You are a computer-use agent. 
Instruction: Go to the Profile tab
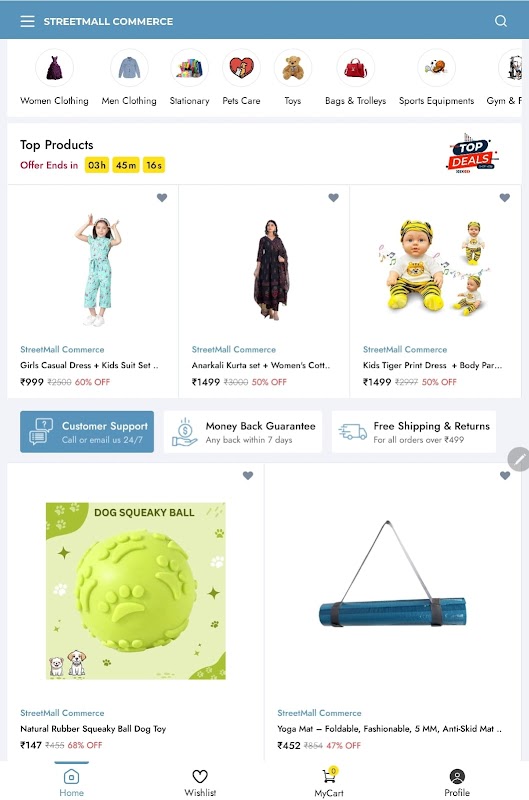(457, 783)
